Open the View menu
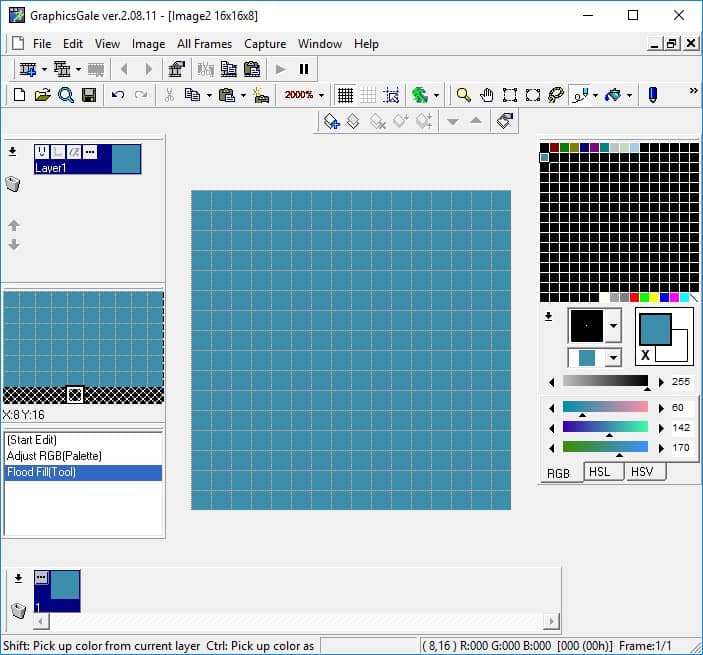703x655 pixels. click(107, 44)
